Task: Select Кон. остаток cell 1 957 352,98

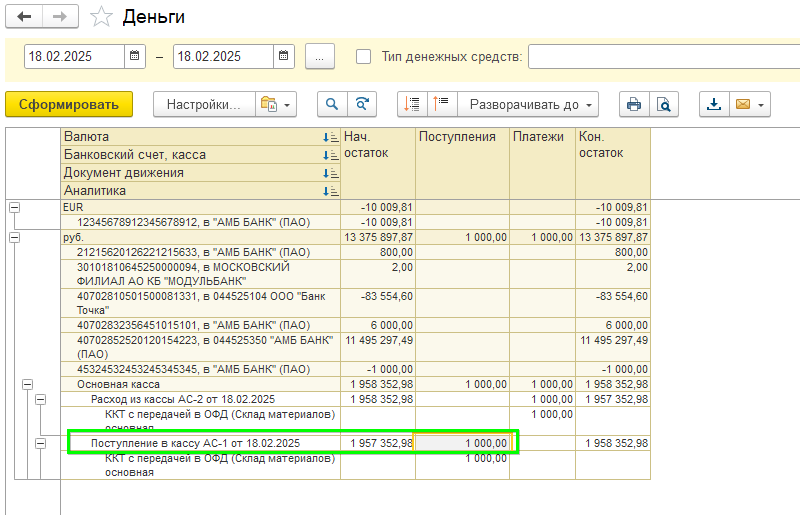Action: click(x=613, y=399)
